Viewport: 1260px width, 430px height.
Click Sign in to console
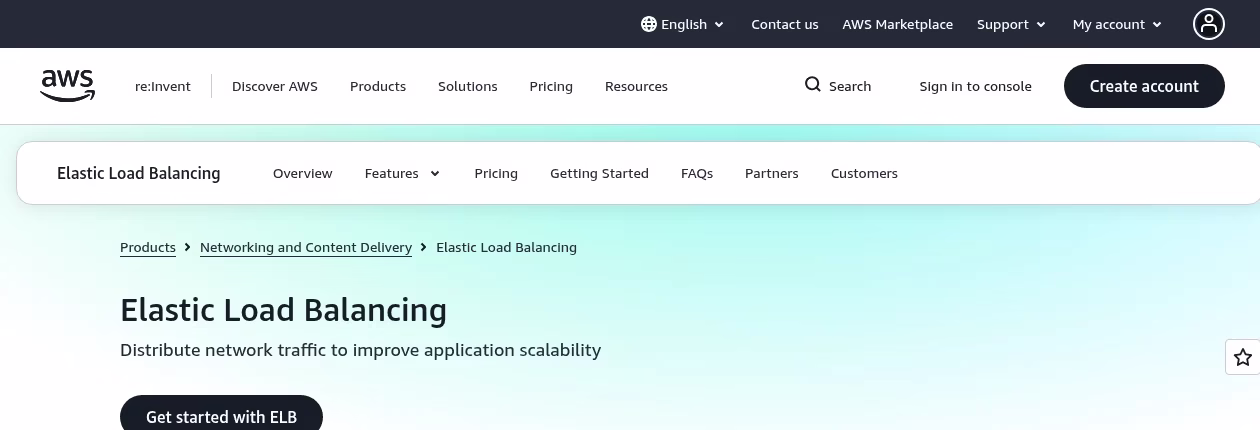pyautogui.click(x=976, y=86)
